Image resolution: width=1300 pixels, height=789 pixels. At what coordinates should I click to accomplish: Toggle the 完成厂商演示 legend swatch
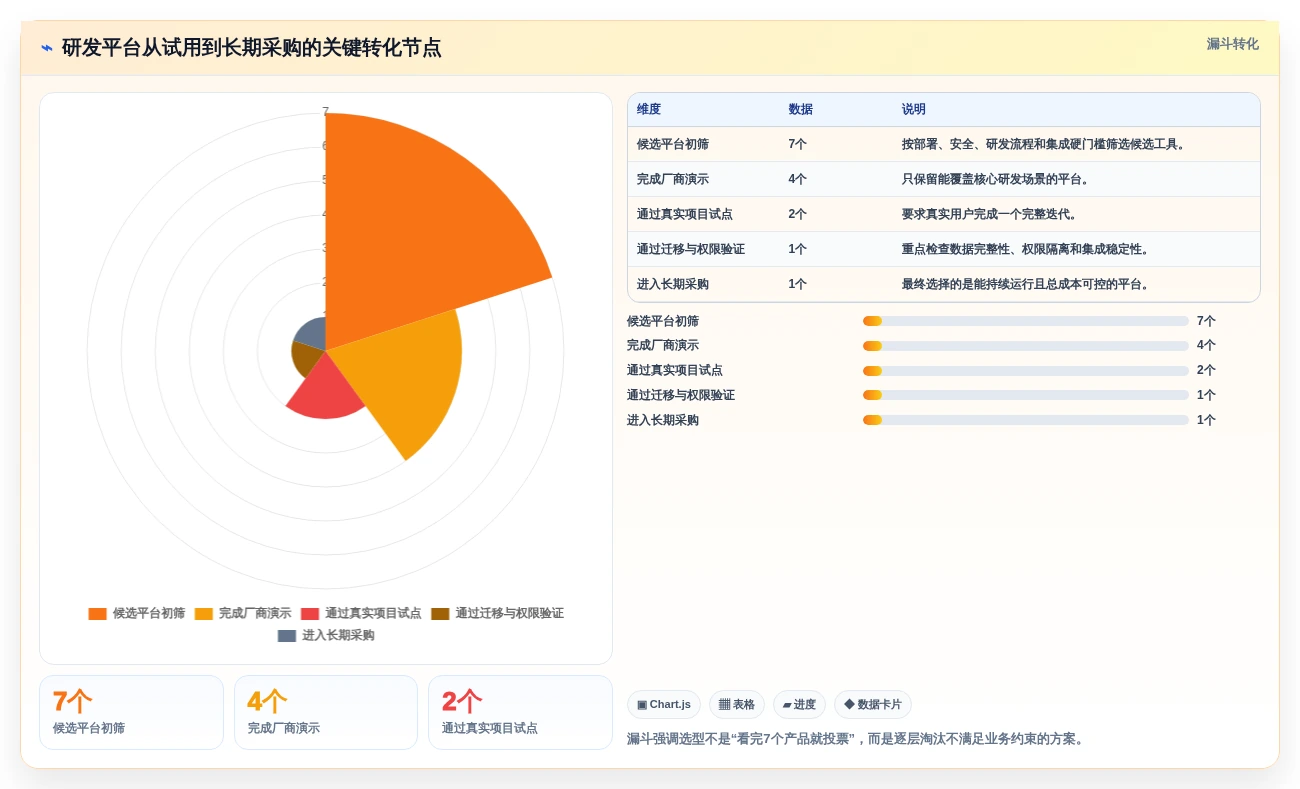point(204,614)
